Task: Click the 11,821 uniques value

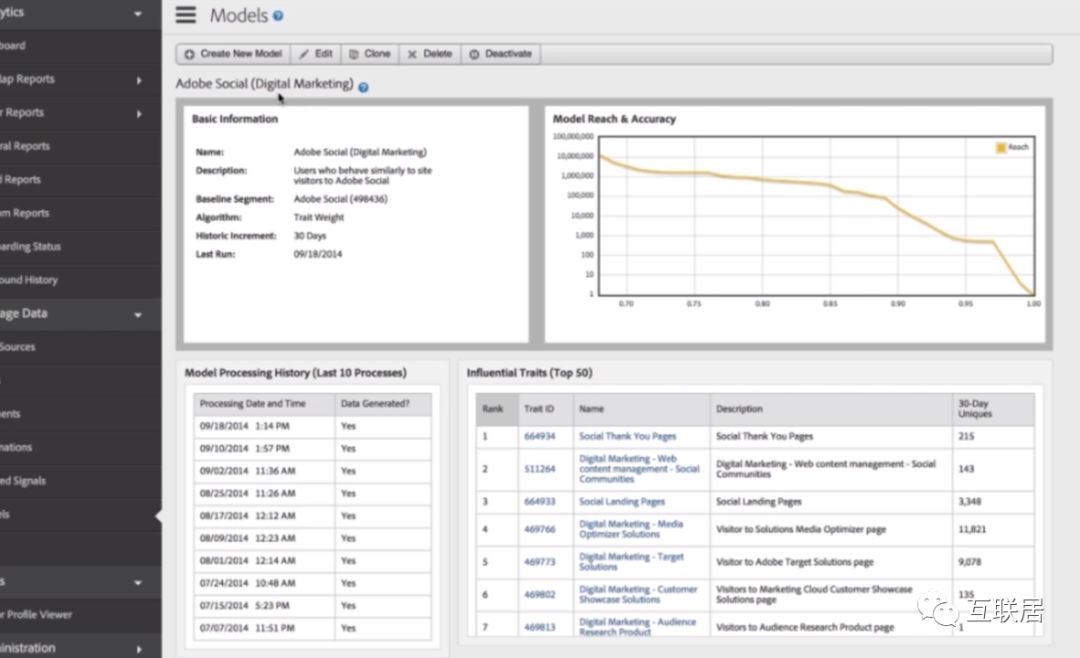Action: pos(972,529)
